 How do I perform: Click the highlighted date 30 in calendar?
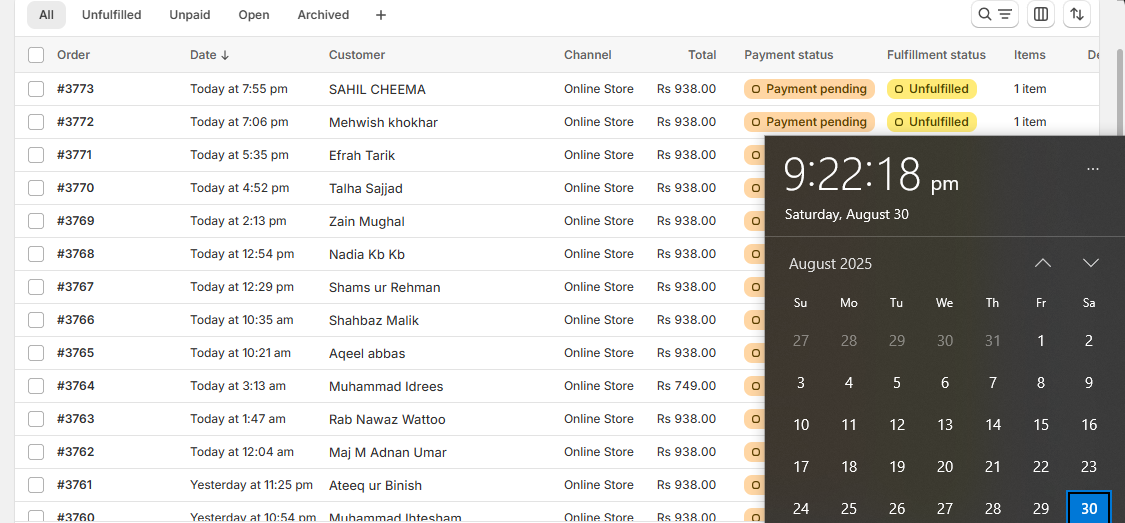(1089, 508)
